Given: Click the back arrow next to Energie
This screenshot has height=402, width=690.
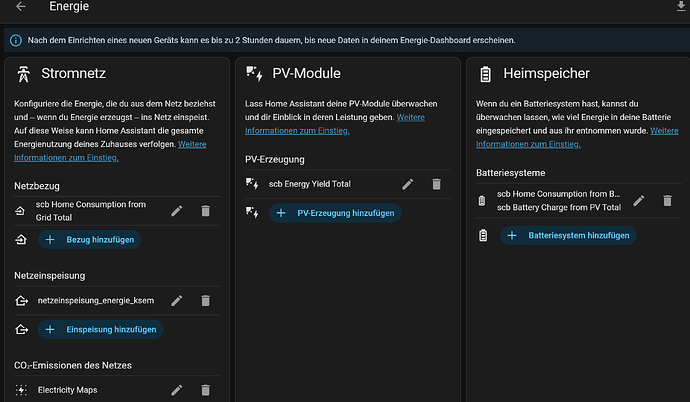Looking at the screenshot, I should 21,7.
